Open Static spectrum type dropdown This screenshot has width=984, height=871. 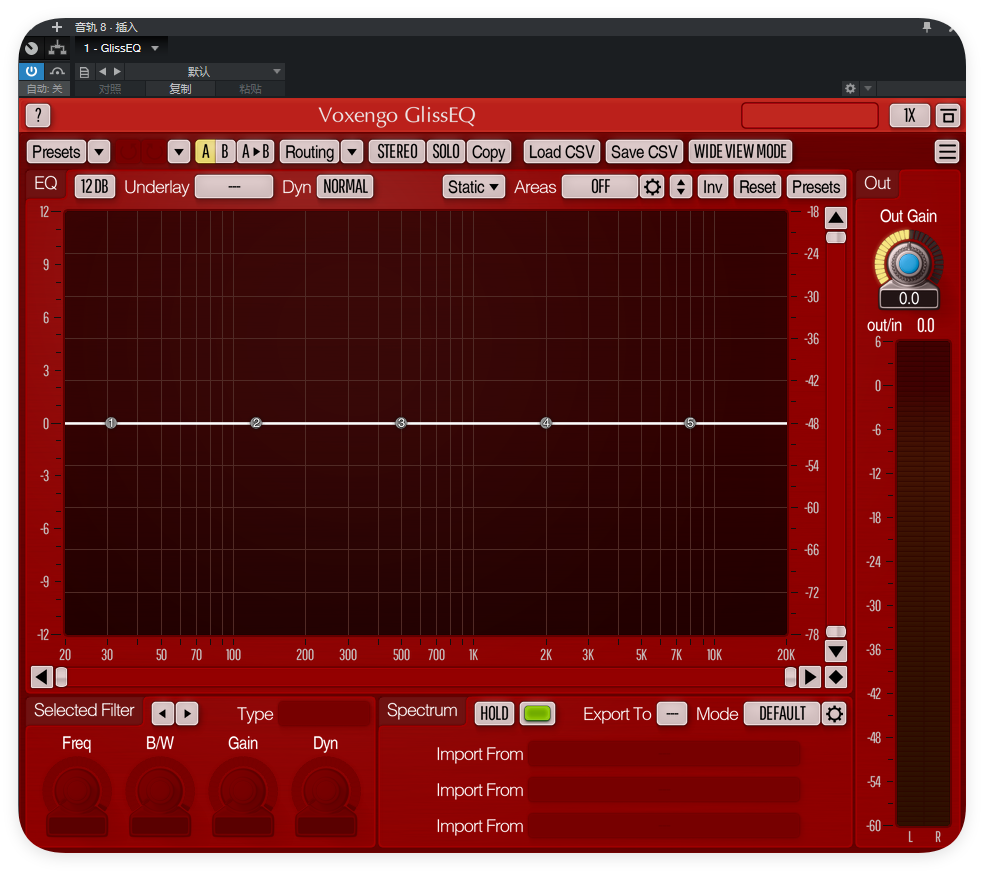[x=474, y=187]
